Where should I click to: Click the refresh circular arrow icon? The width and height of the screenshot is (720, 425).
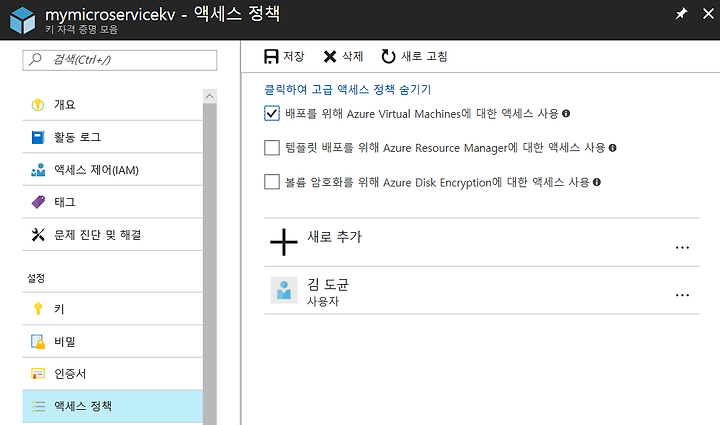click(388, 56)
